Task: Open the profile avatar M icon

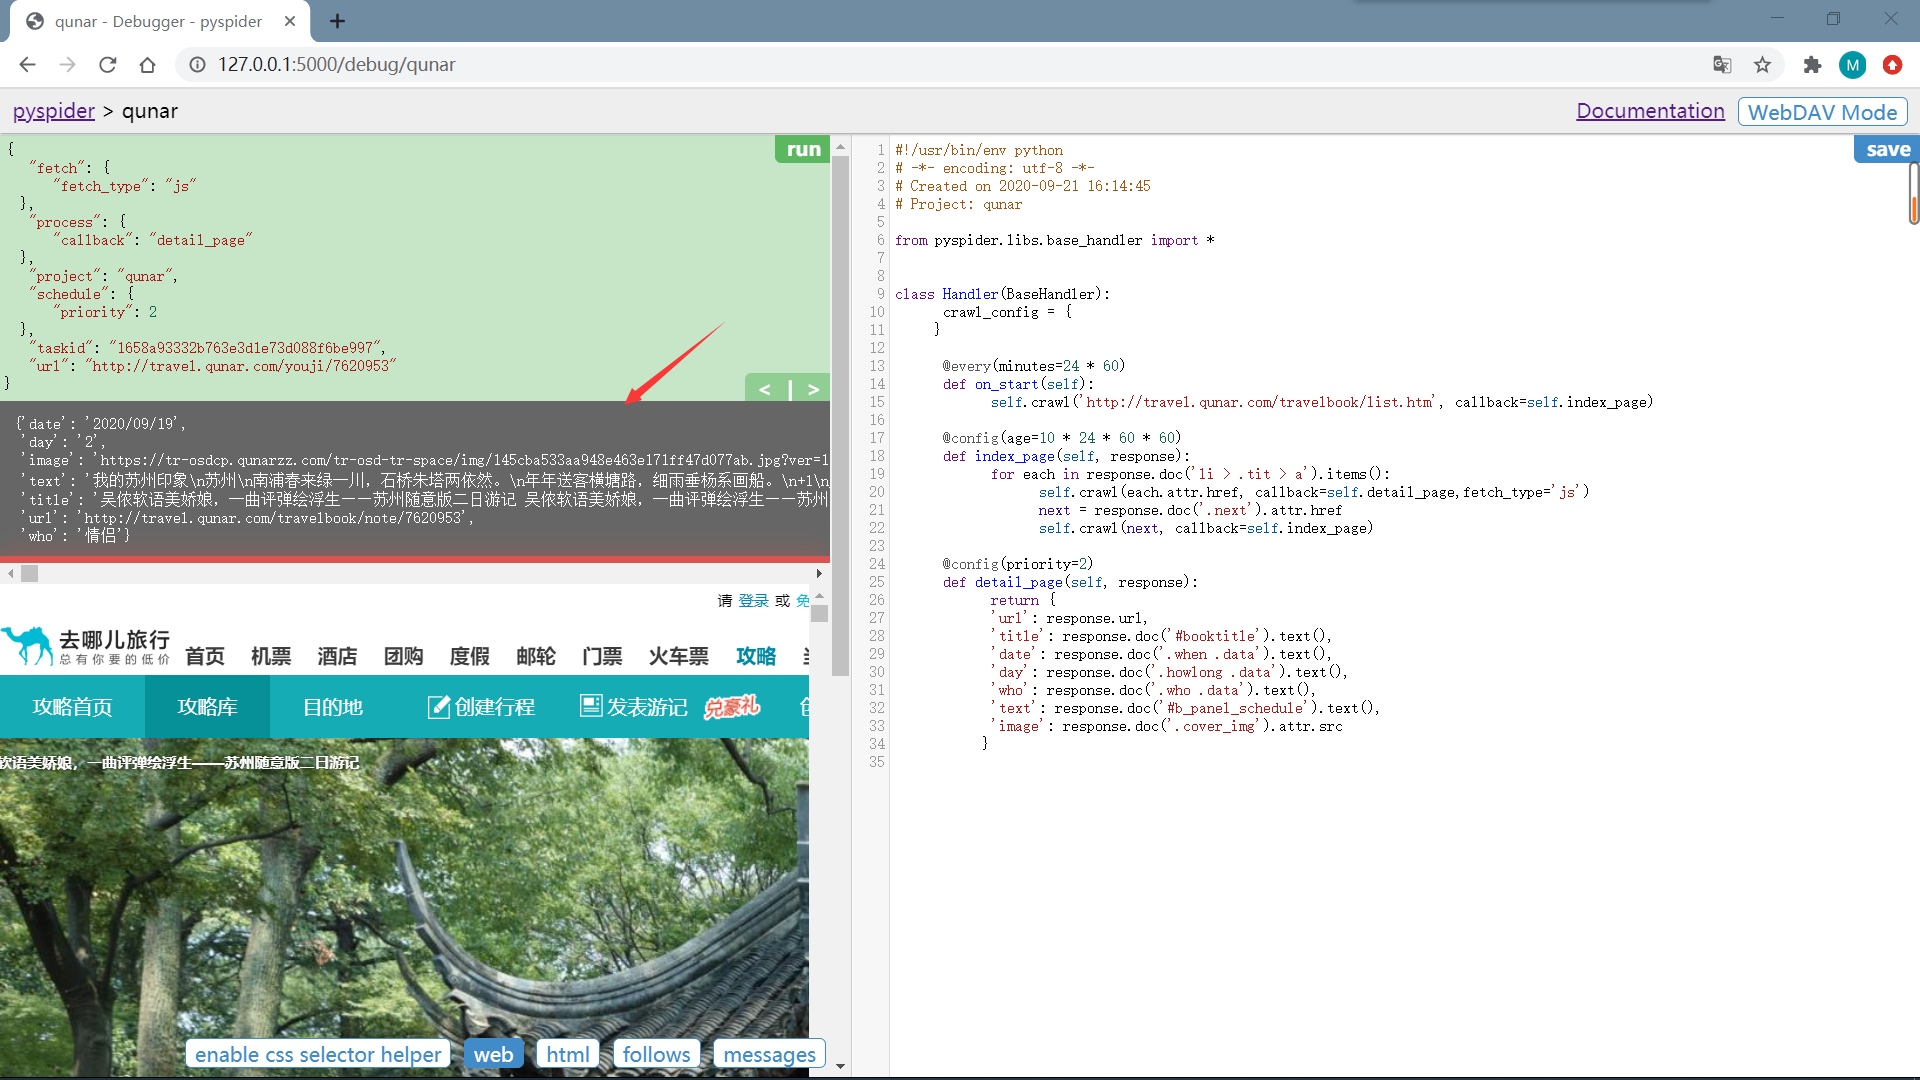Action: point(1852,65)
